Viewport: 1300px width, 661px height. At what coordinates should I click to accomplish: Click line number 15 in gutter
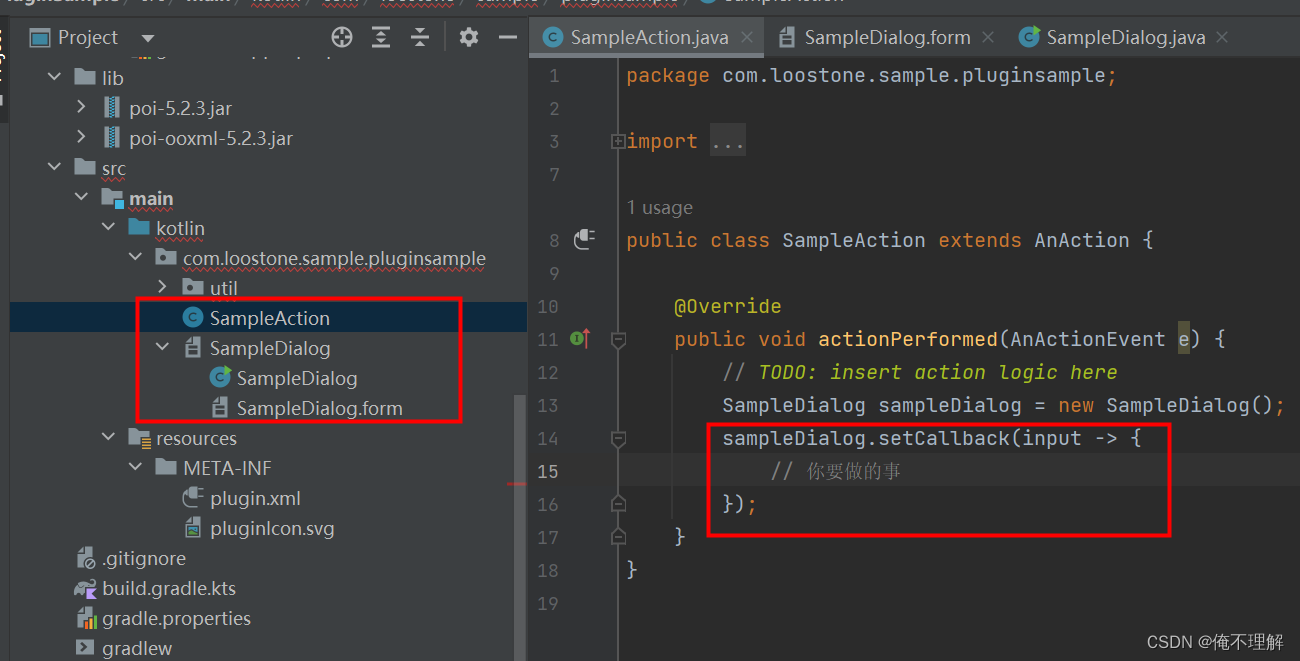[548, 471]
